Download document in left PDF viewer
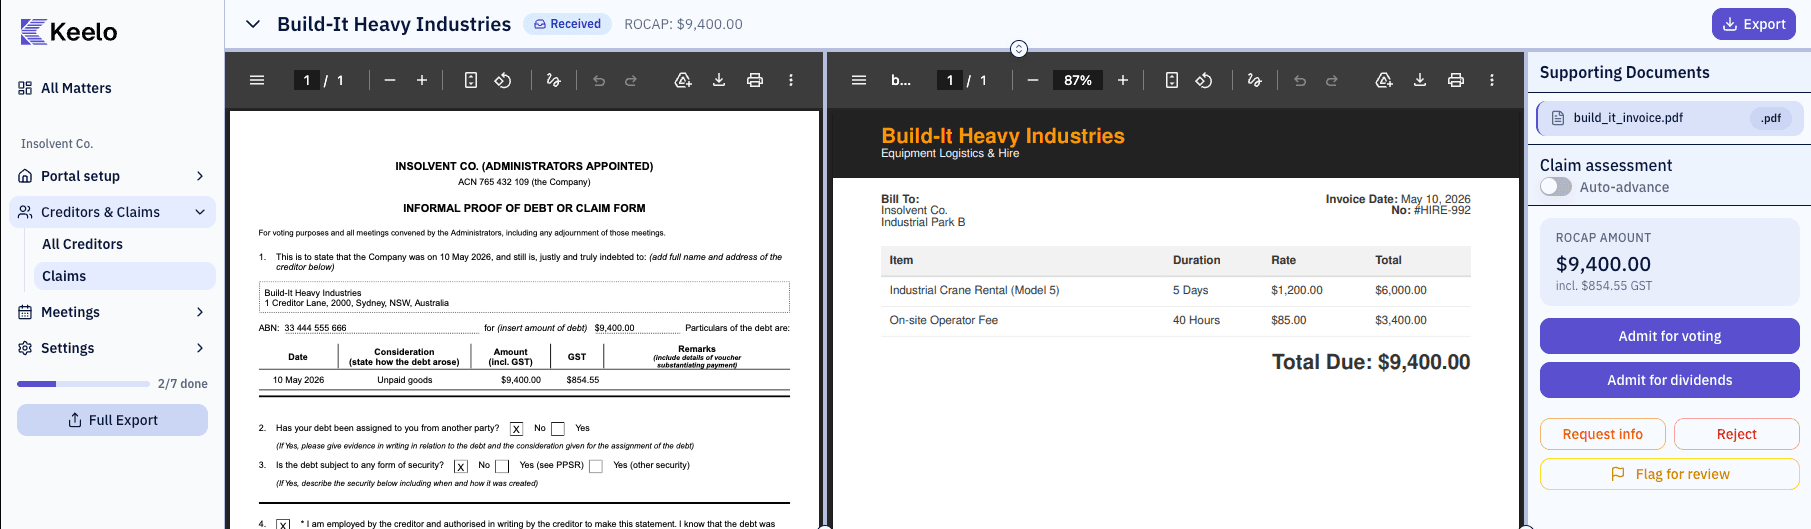Image resolution: width=1811 pixels, height=529 pixels. point(719,80)
